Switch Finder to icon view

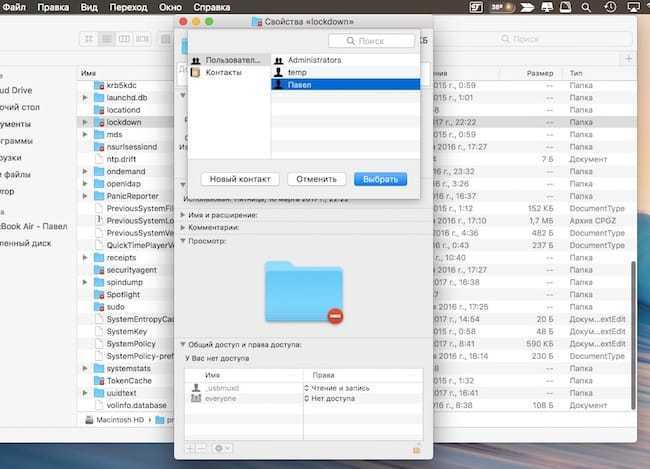(x=89, y=39)
